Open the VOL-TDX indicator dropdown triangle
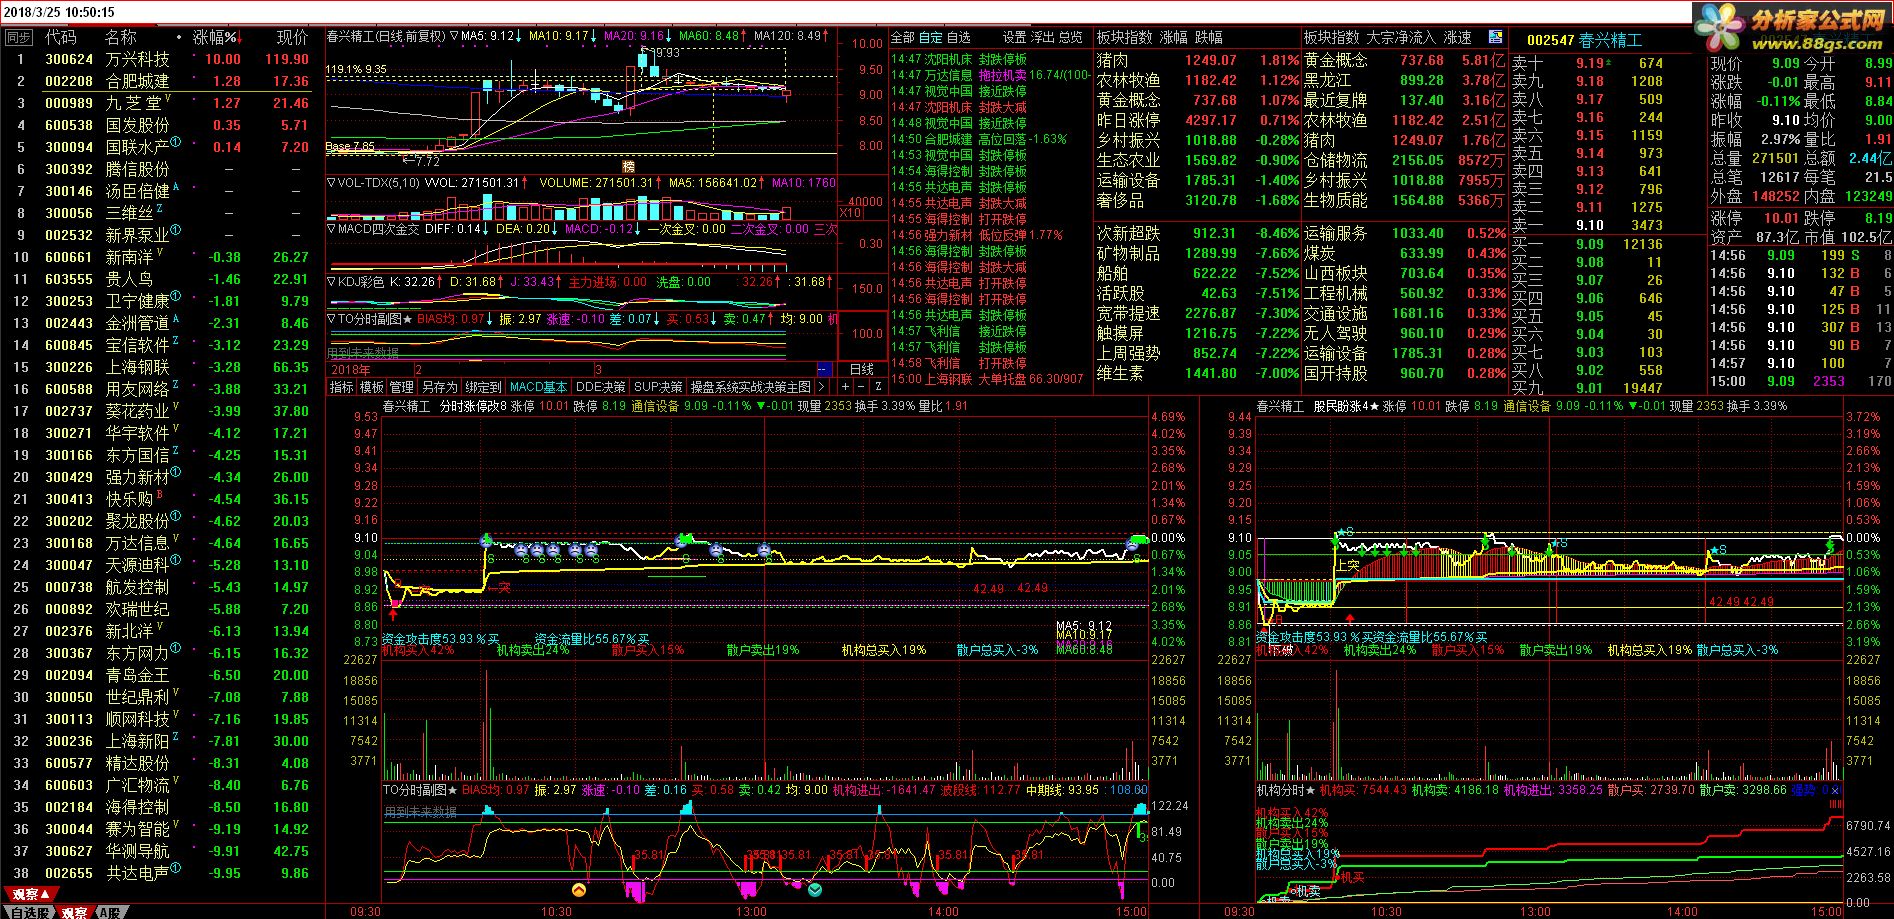The height and width of the screenshot is (919, 1894). pyautogui.click(x=331, y=183)
